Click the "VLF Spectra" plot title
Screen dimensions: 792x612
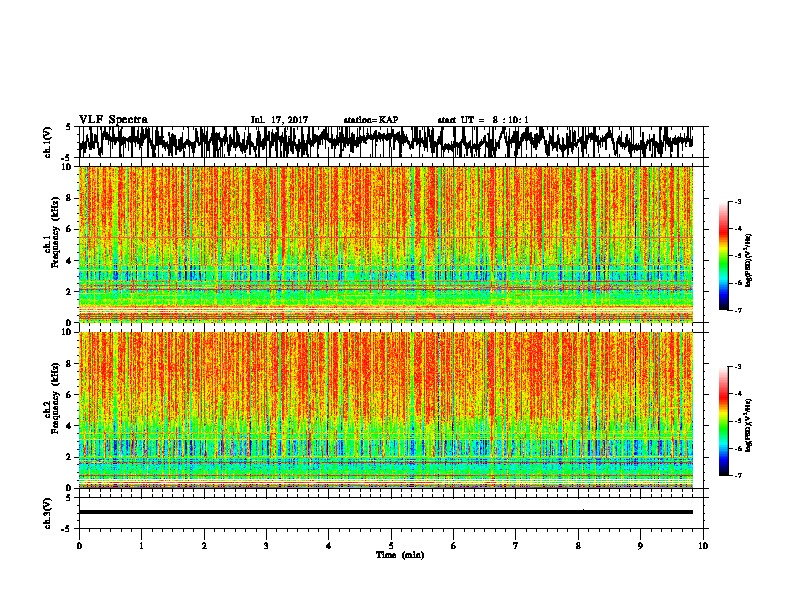[113, 120]
